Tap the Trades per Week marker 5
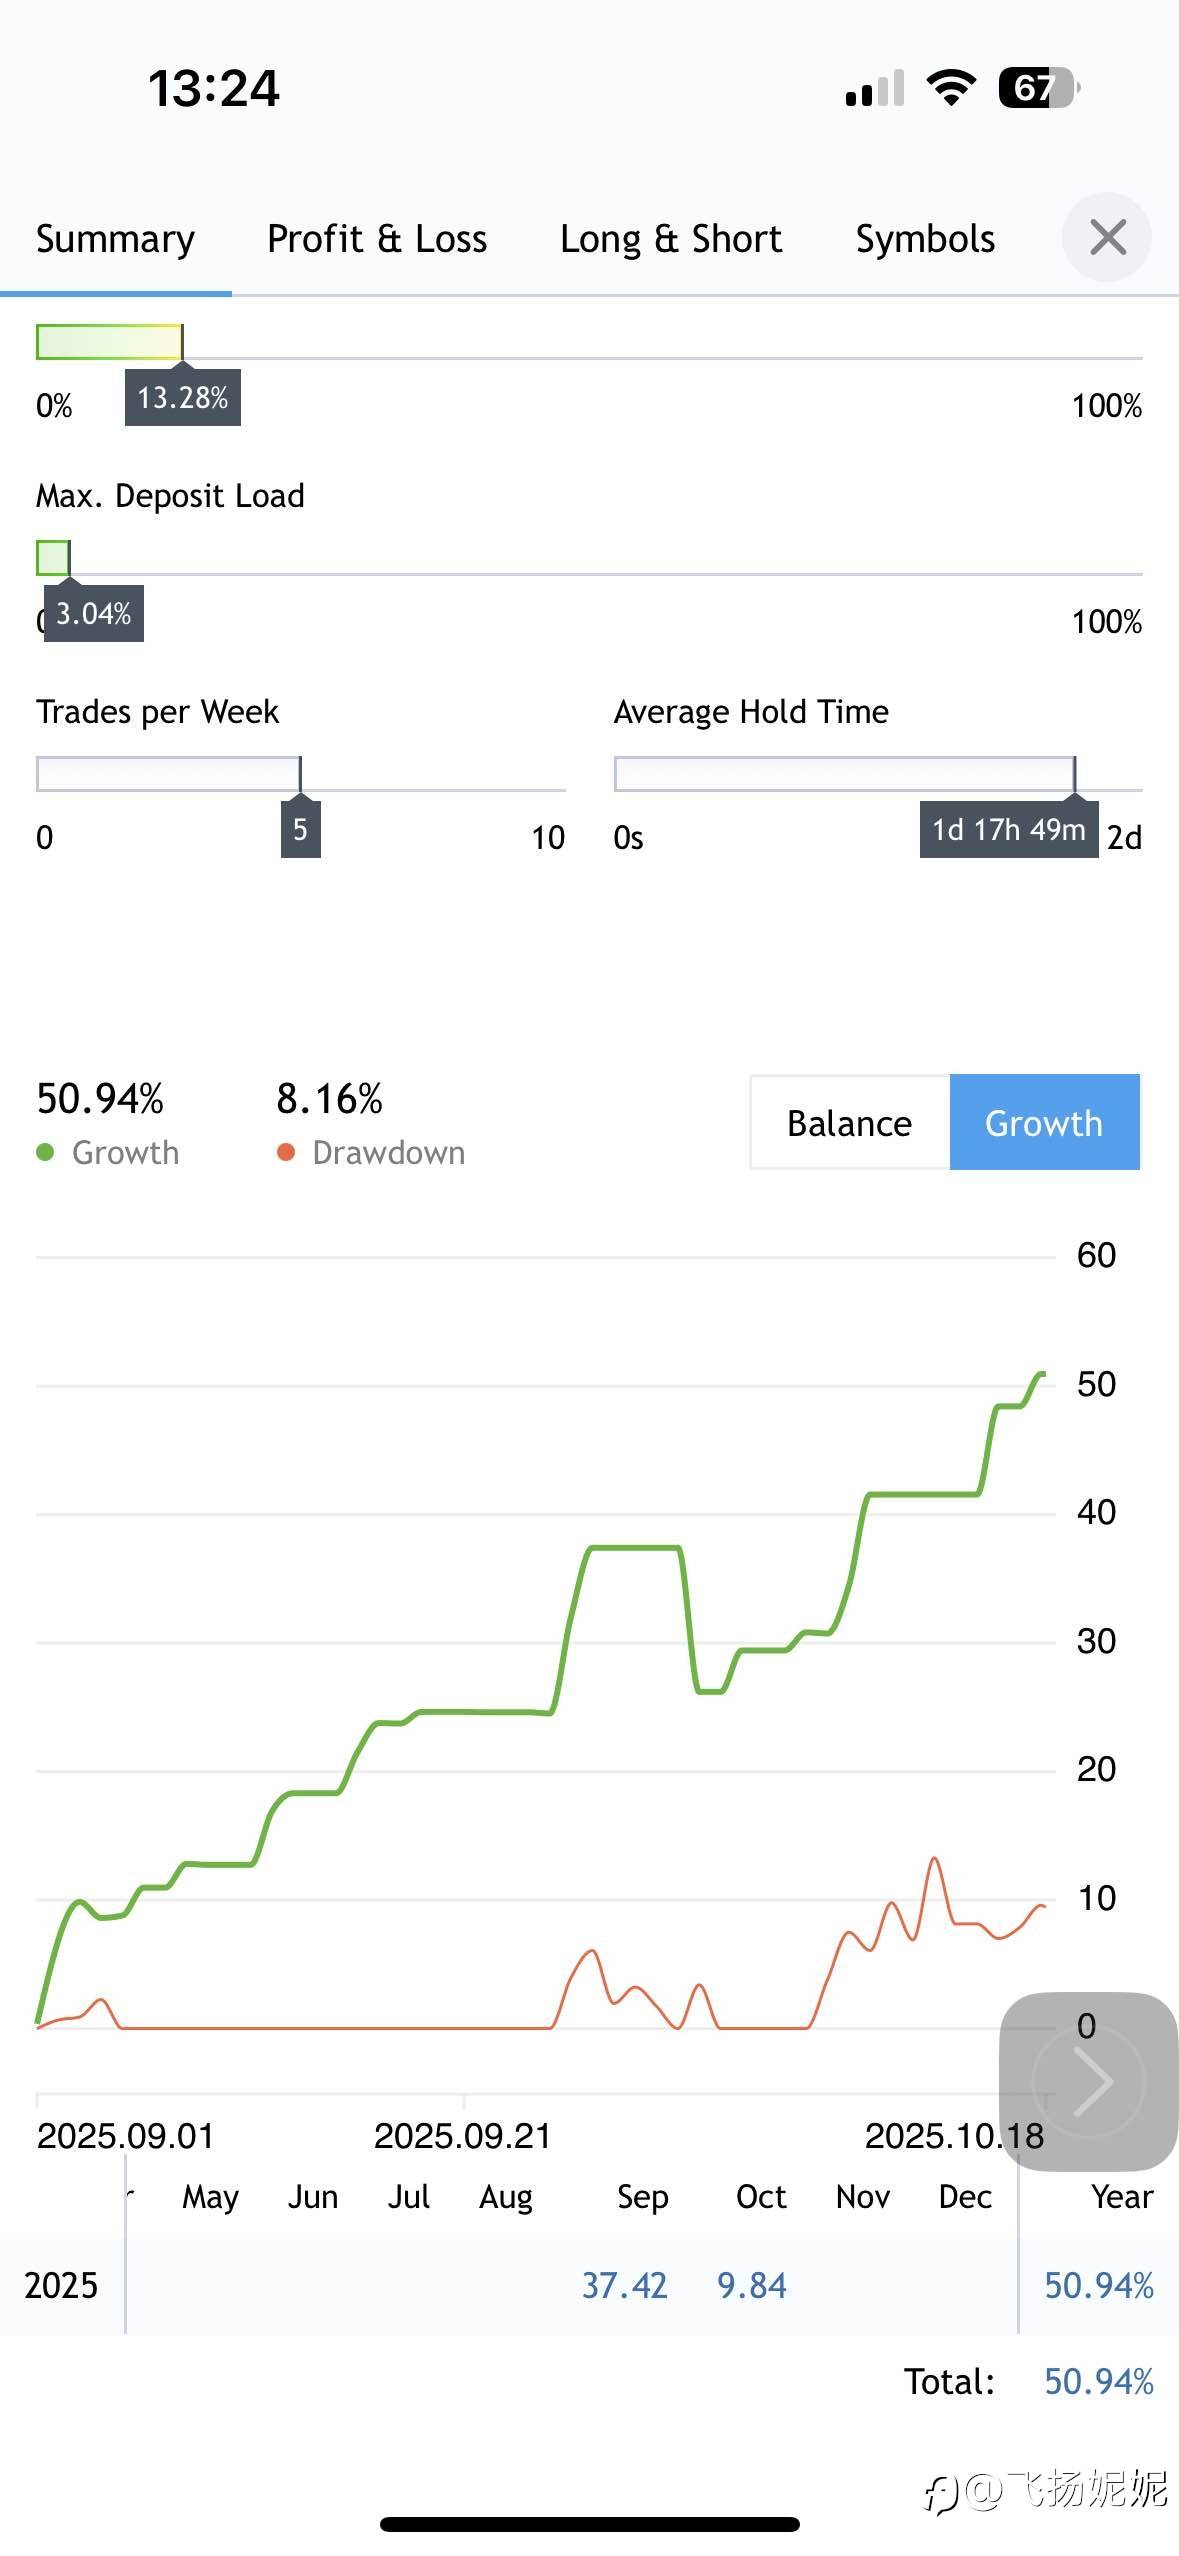Image resolution: width=1179 pixels, height=2556 pixels. coord(300,830)
